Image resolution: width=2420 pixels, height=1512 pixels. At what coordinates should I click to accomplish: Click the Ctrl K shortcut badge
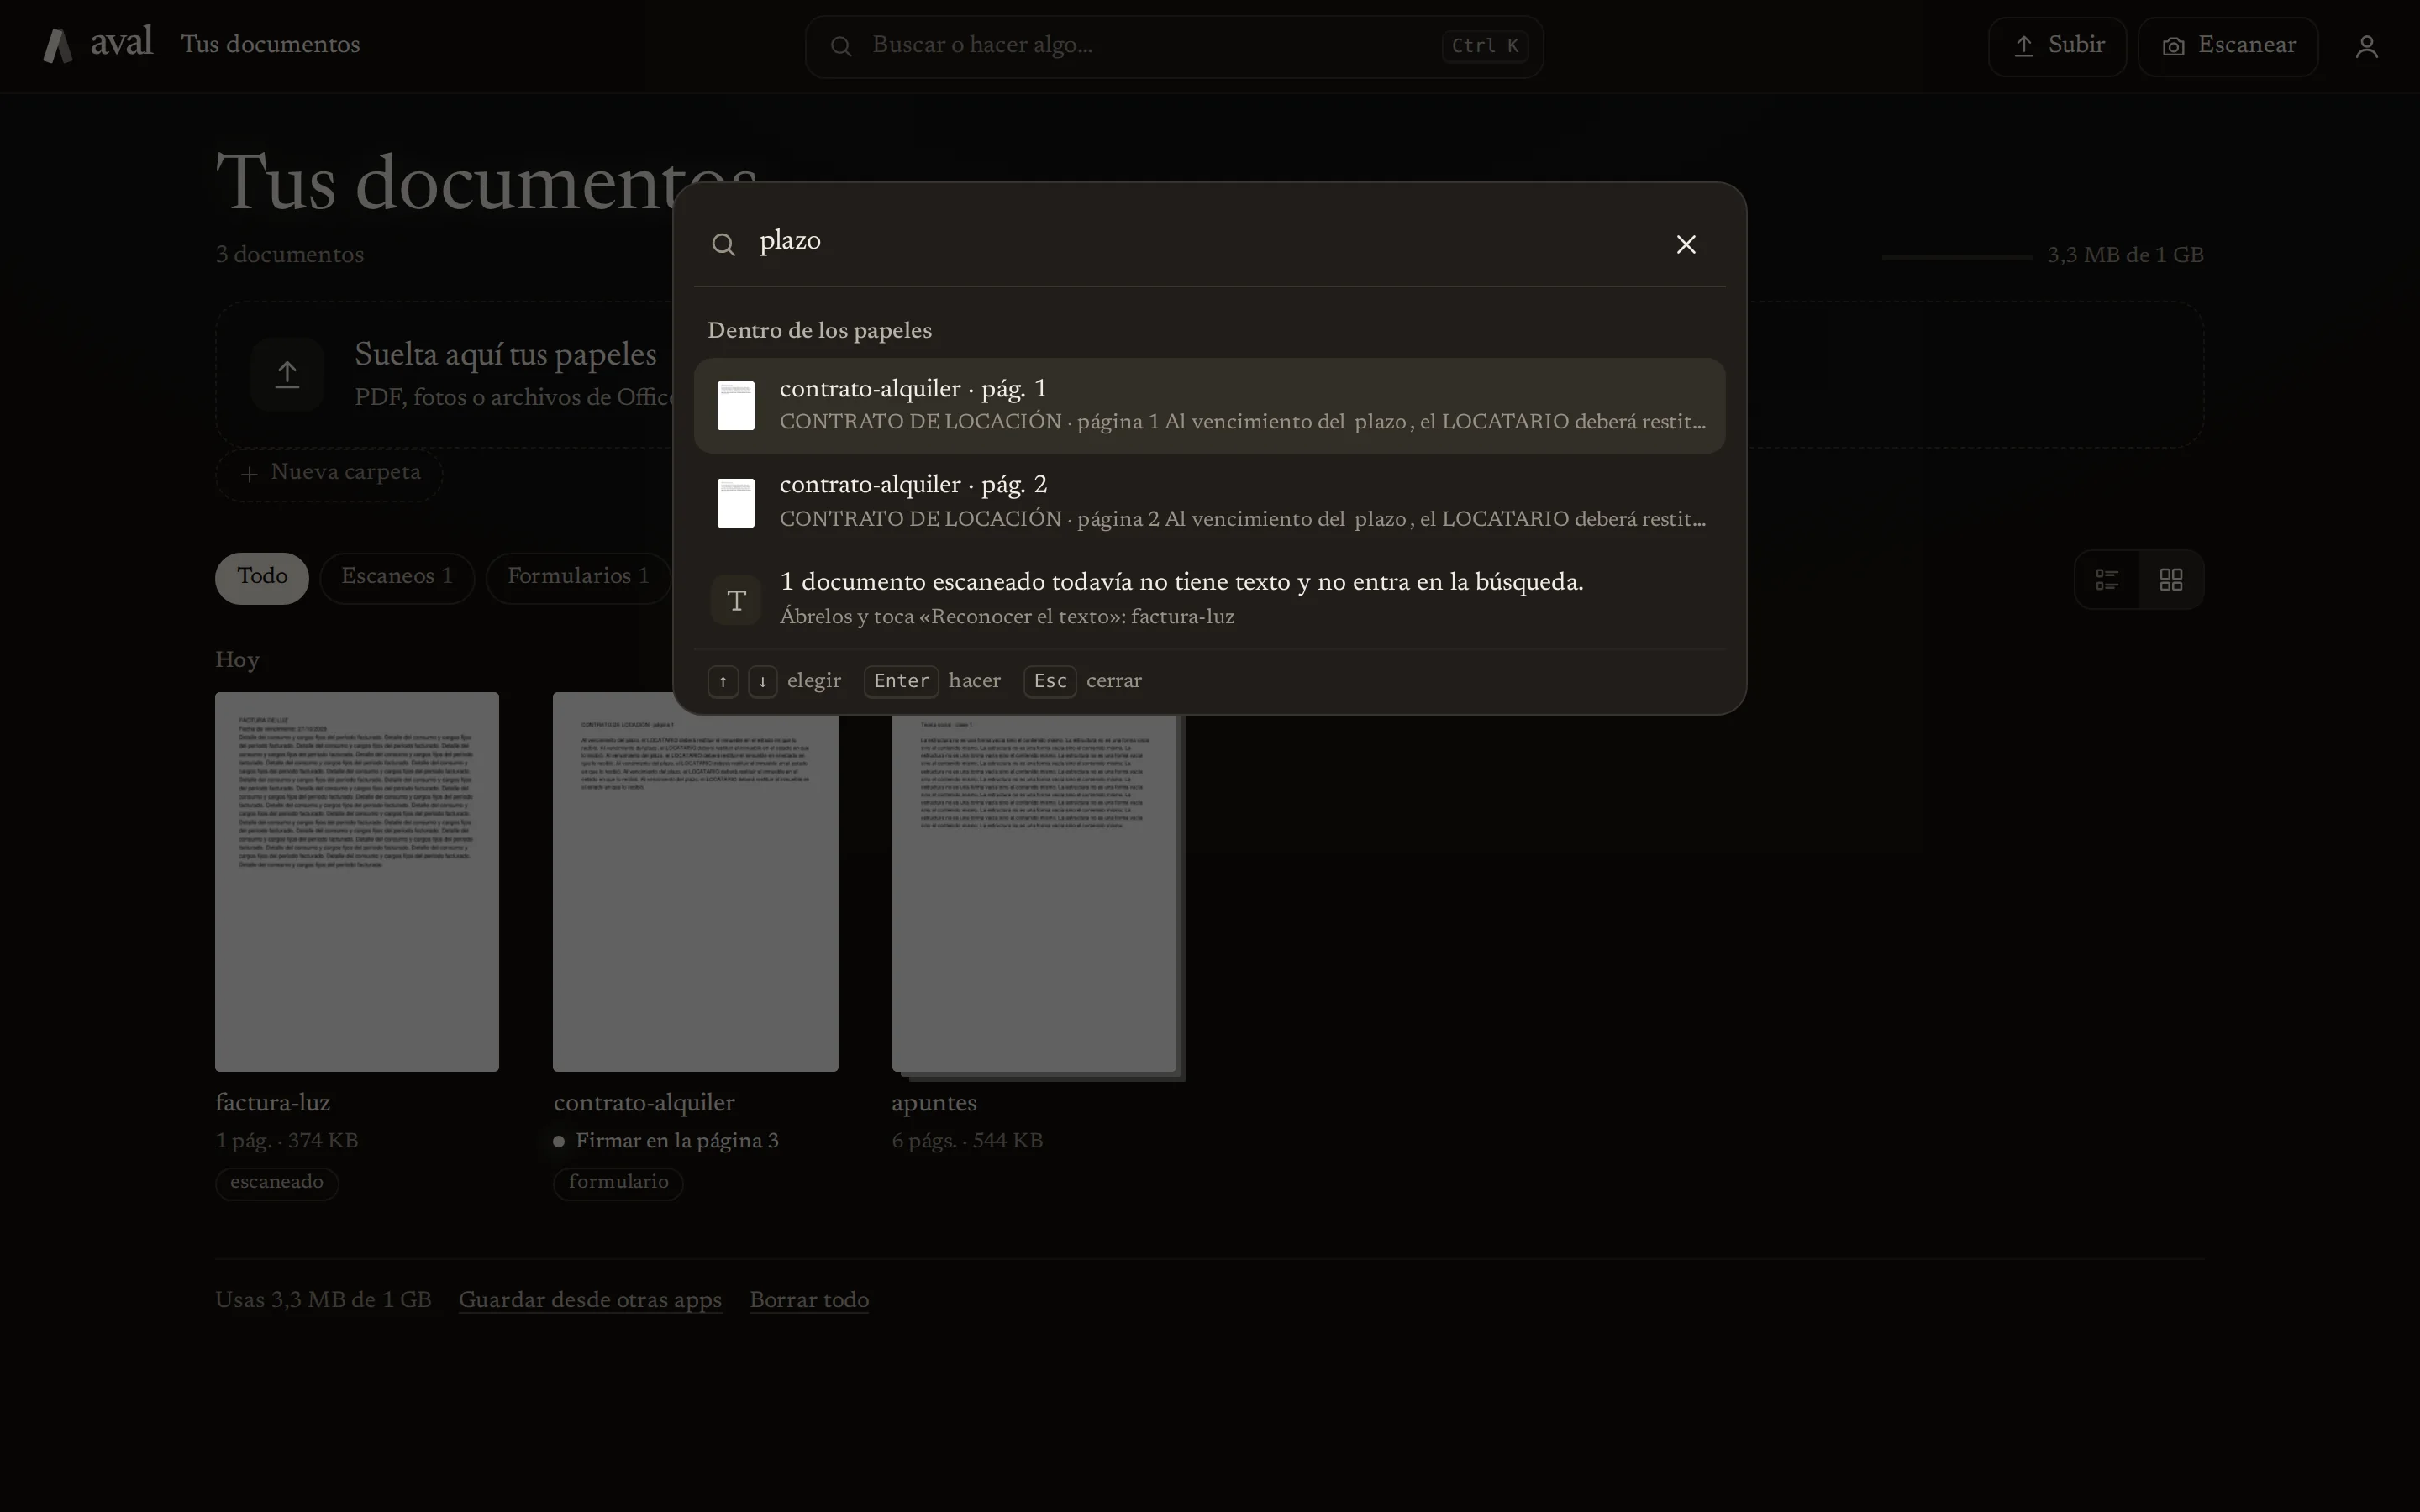pyautogui.click(x=1485, y=46)
